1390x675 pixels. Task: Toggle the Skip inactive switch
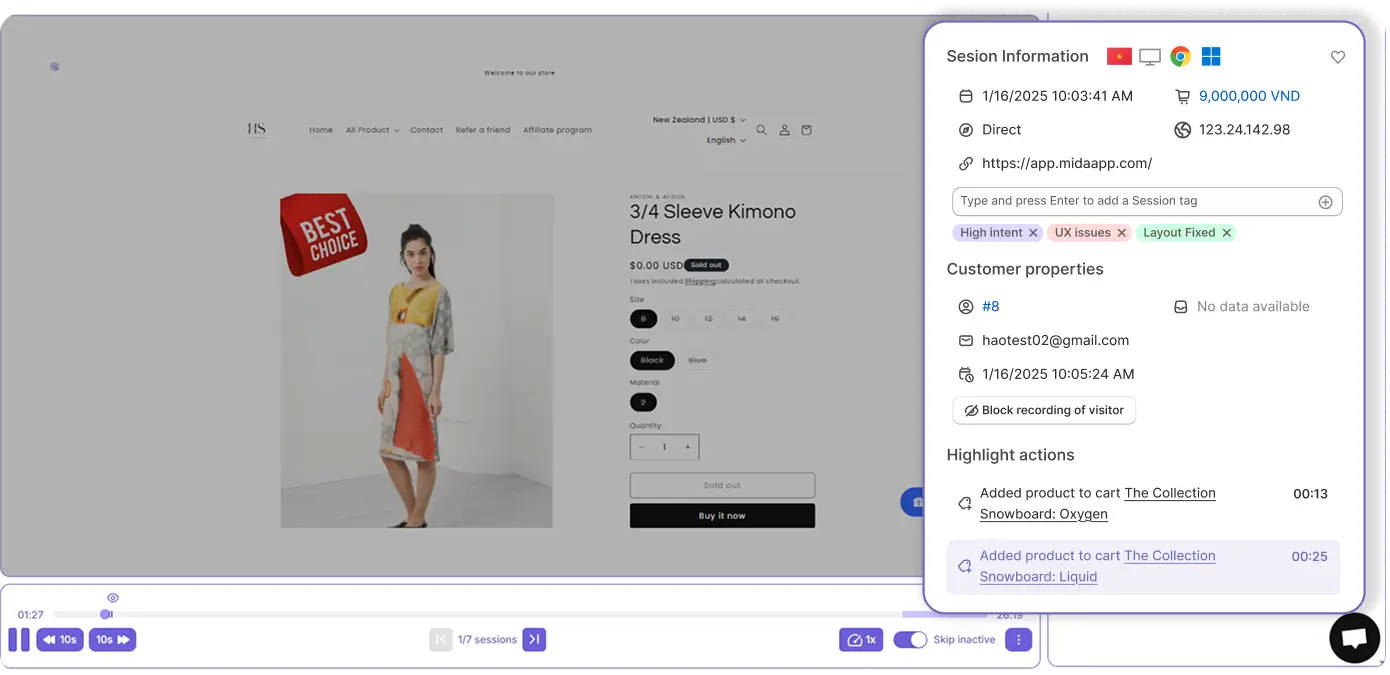tap(910, 640)
